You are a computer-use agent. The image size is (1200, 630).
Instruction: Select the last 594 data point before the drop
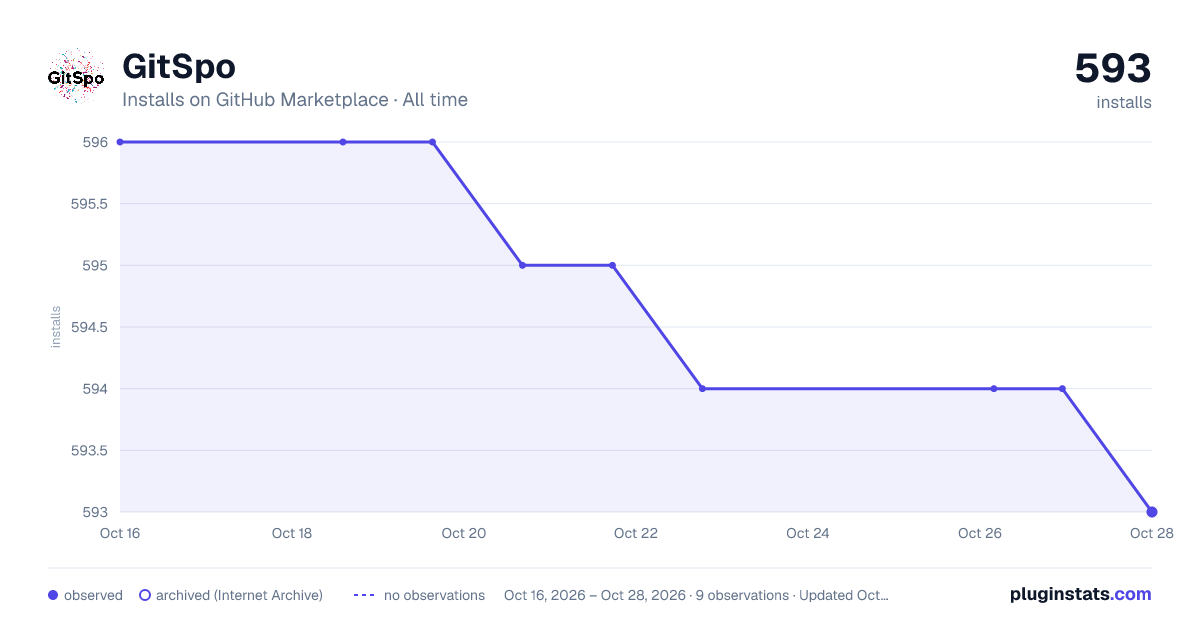point(1062,388)
